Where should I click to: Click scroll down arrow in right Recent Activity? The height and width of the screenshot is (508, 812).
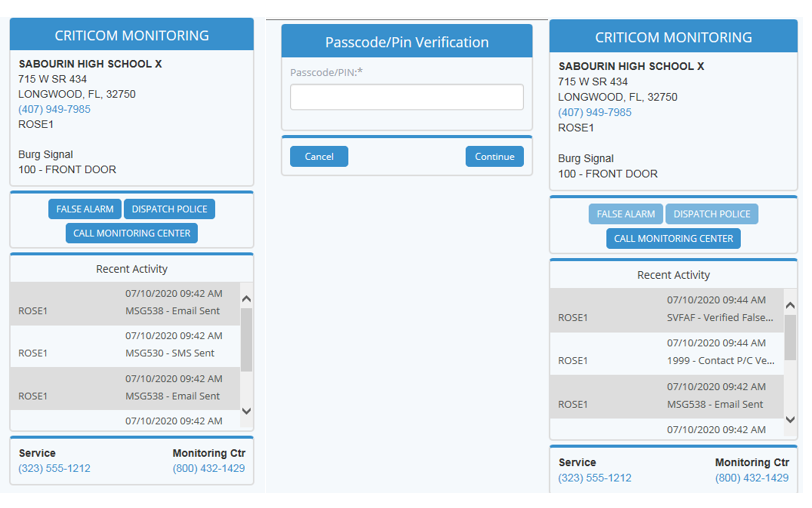(790, 419)
